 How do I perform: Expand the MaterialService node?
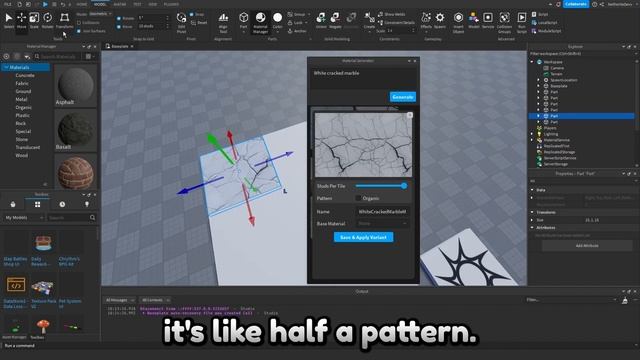pyautogui.click(x=532, y=140)
